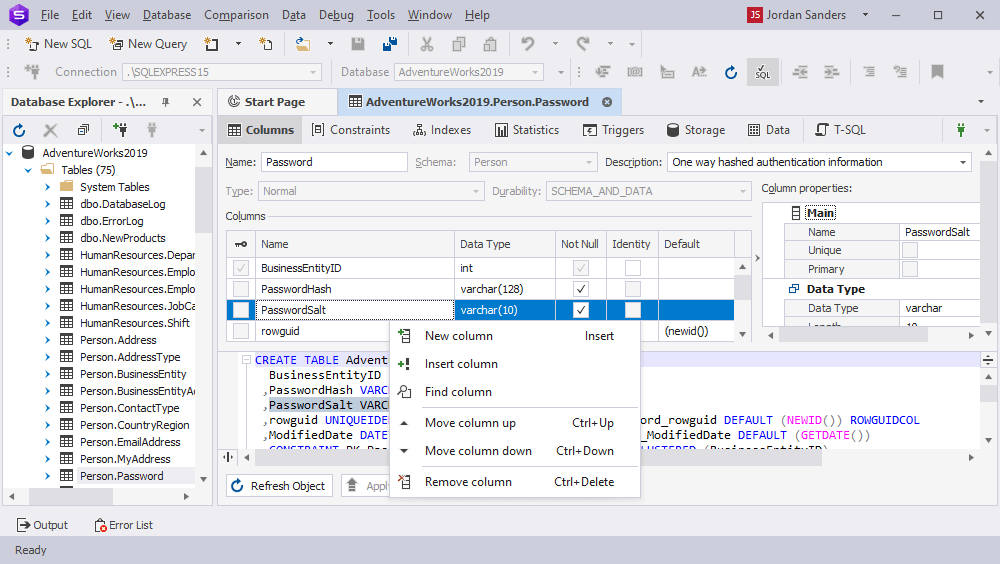Click the Cut scissors icon
The width and height of the screenshot is (1000, 564).
pos(427,44)
